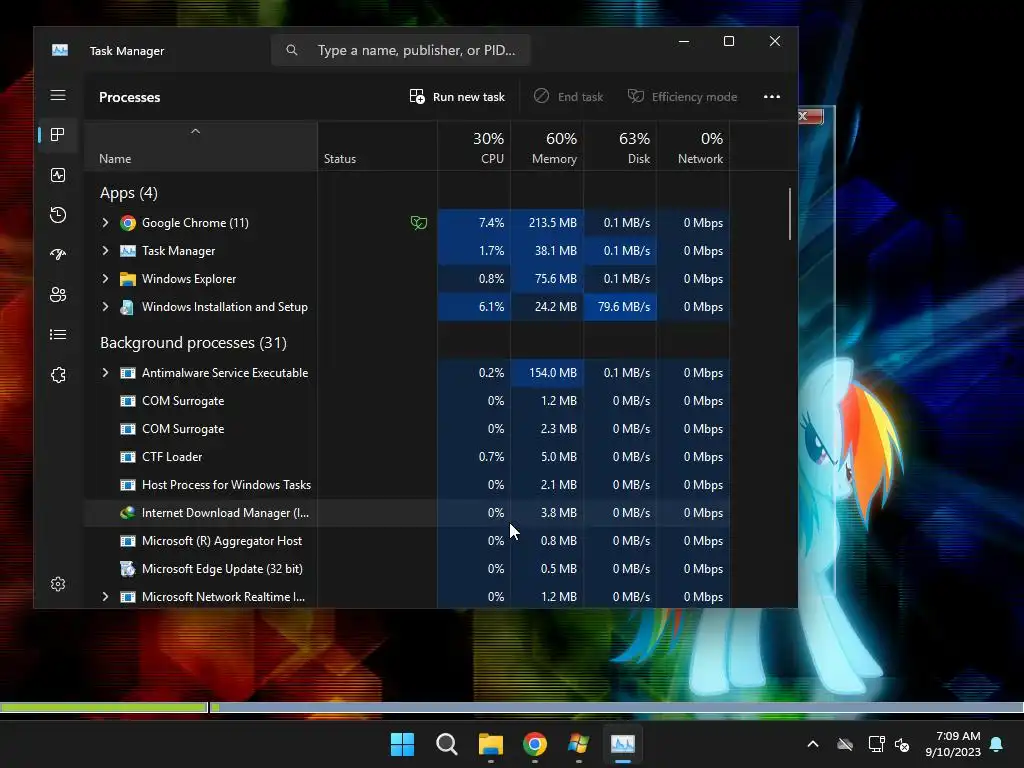The width and height of the screenshot is (1024, 768).
Task: Click the End task button
Action: 569,97
